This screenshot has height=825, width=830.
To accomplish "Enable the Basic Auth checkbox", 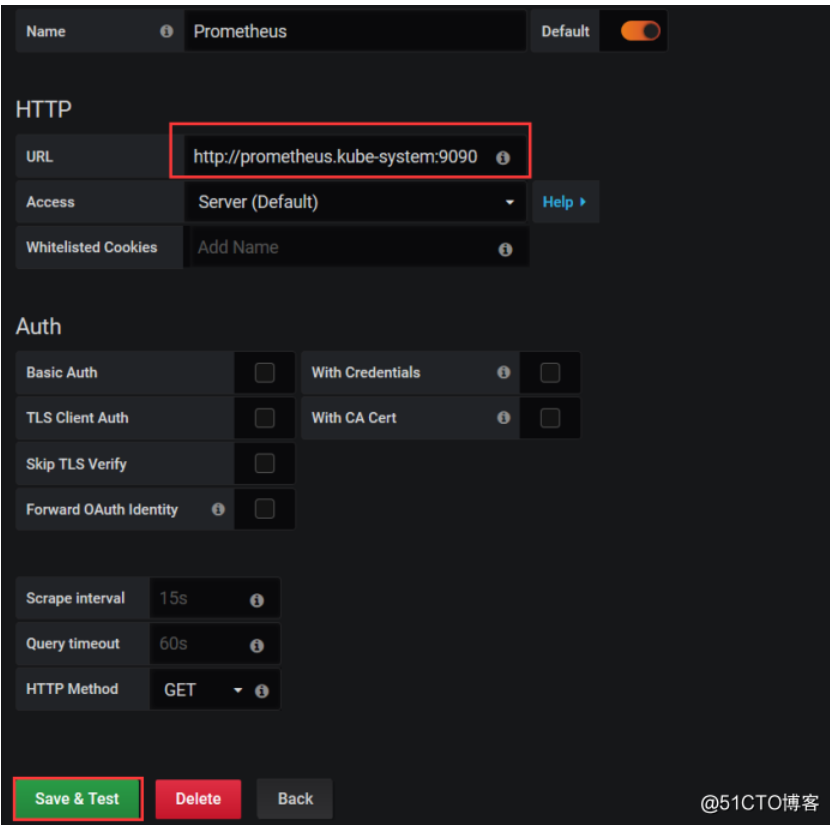I will click(x=264, y=373).
